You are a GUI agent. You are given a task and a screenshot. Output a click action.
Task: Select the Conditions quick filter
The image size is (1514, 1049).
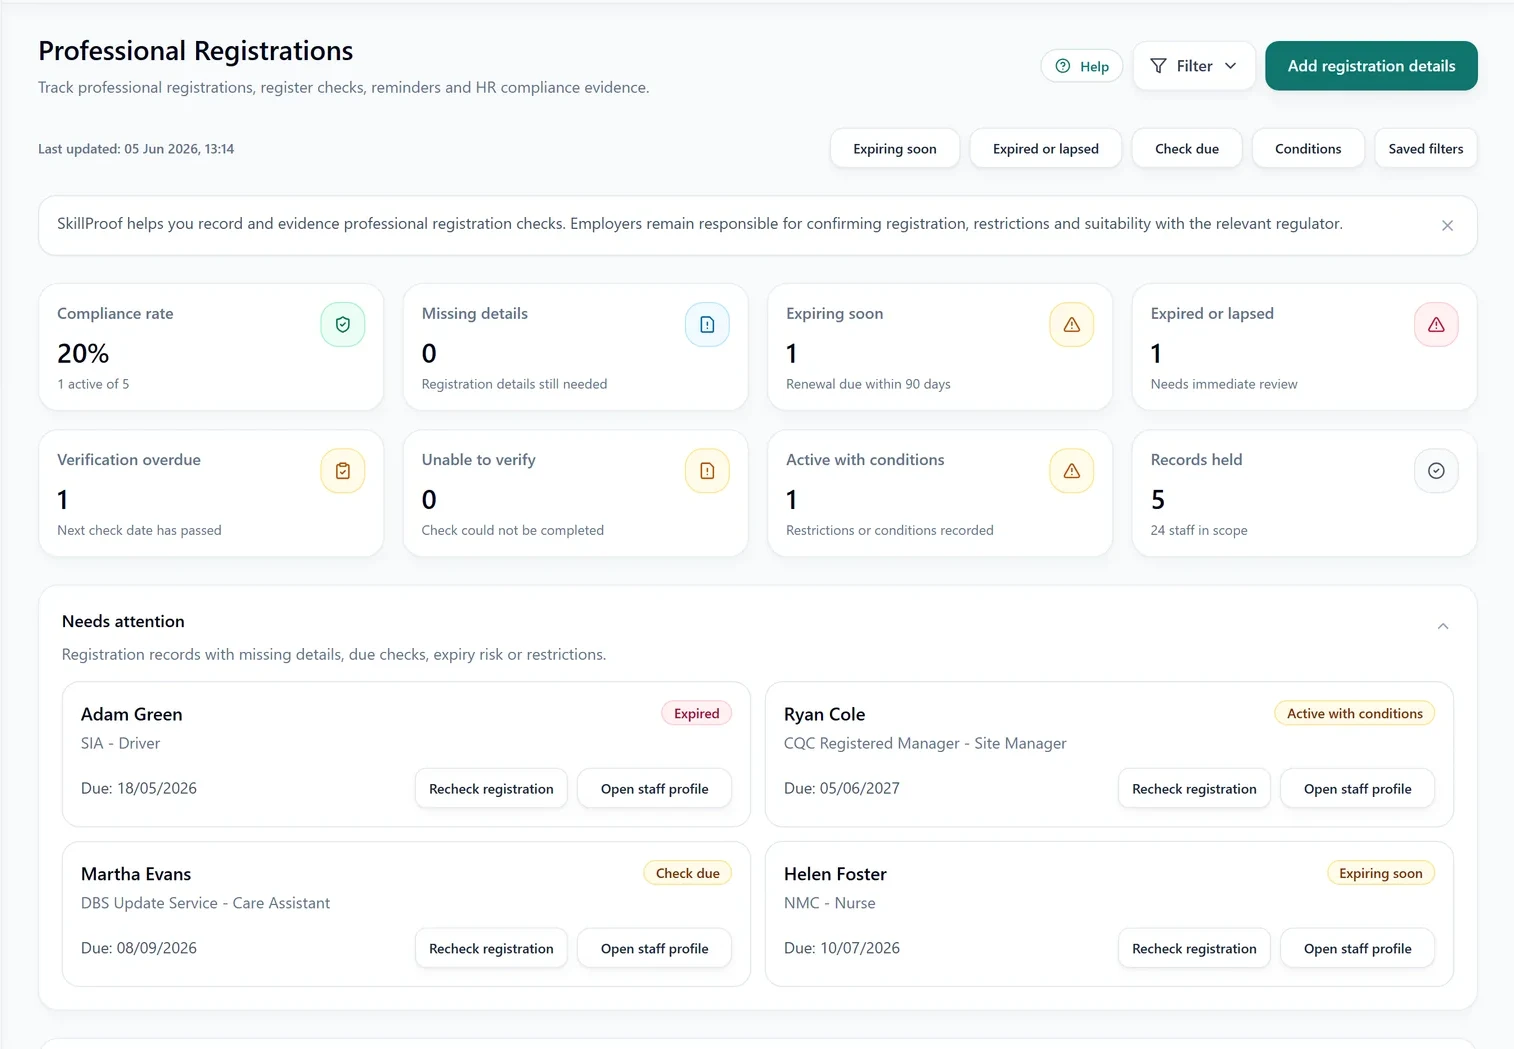pos(1308,149)
